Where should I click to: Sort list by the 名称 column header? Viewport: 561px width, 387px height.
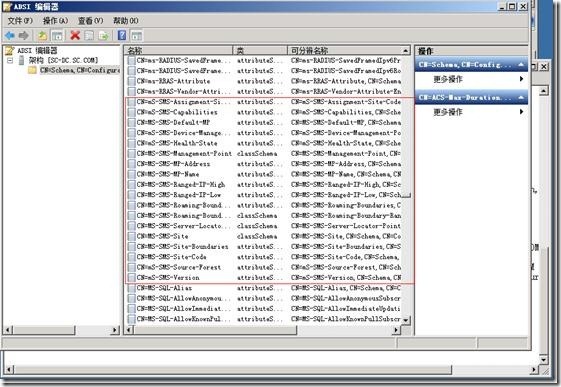click(x=179, y=50)
